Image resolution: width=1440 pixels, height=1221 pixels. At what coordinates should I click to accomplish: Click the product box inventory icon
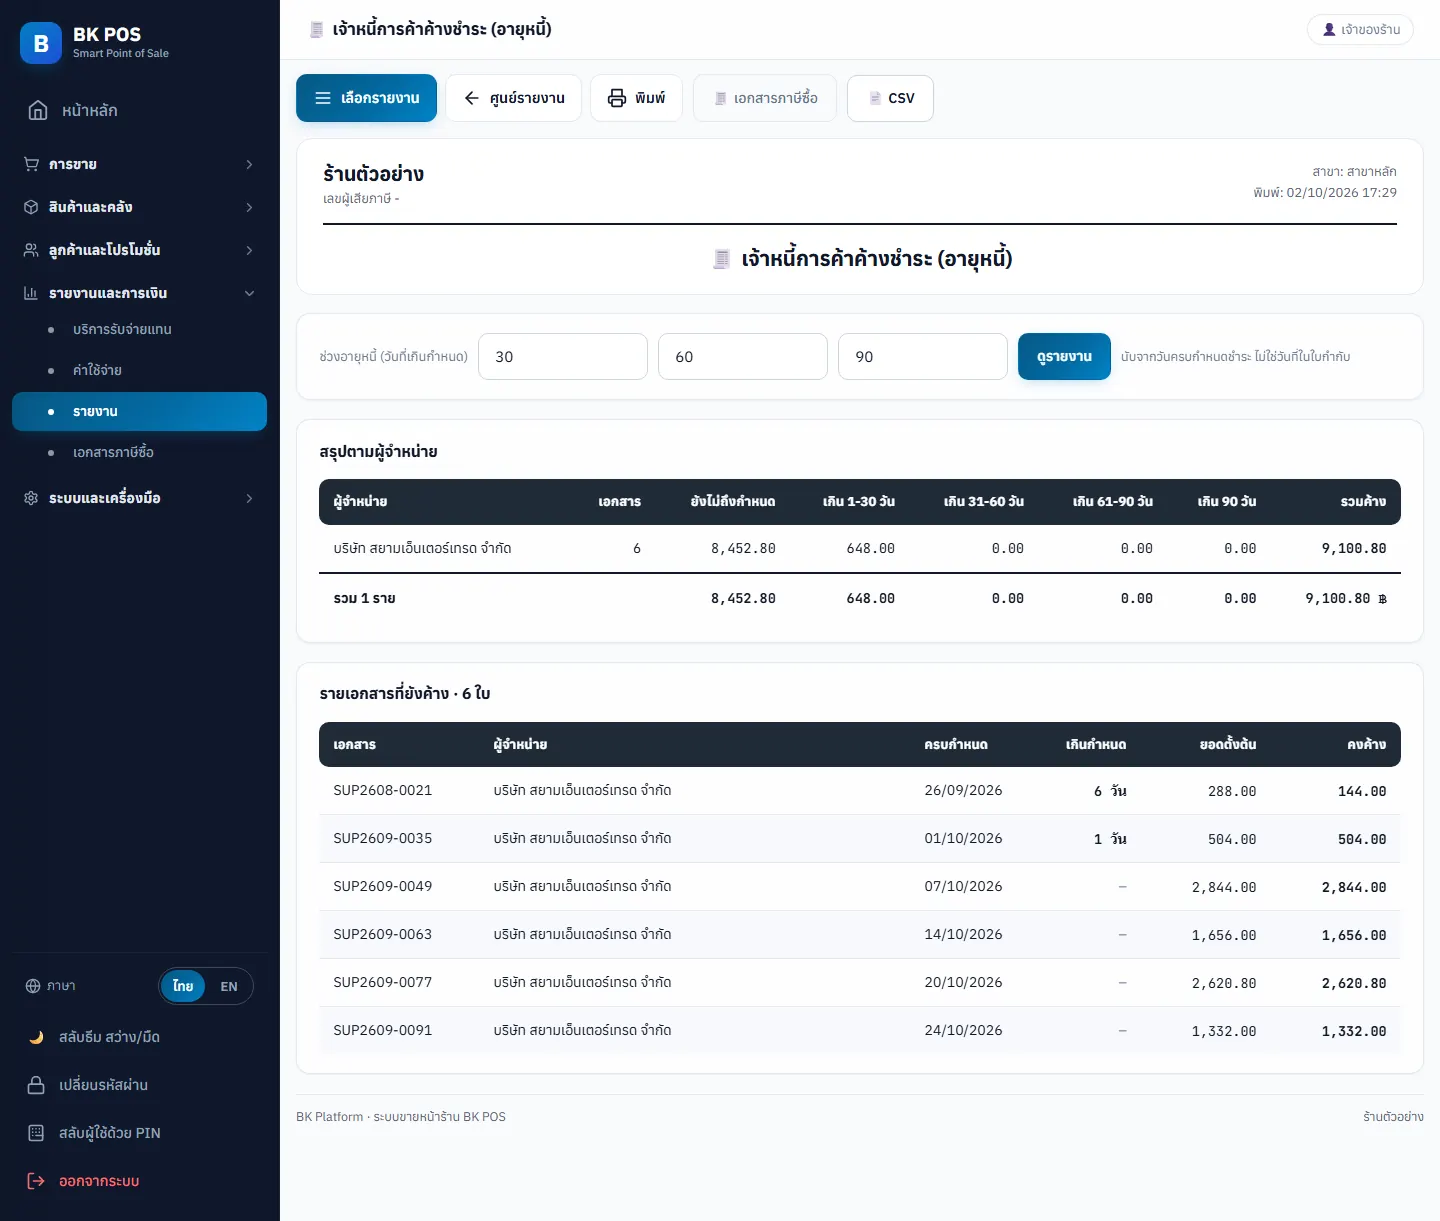coord(31,207)
